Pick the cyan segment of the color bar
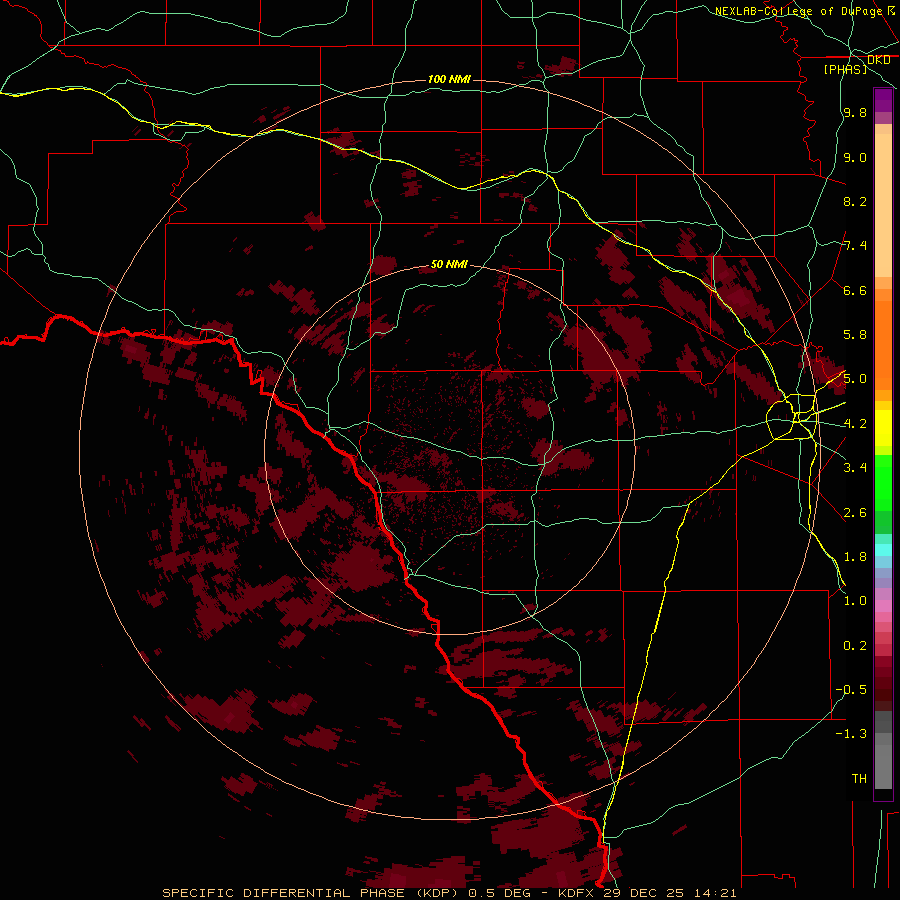The height and width of the screenshot is (900, 900). pyautogui.click(x=883, y=549)
